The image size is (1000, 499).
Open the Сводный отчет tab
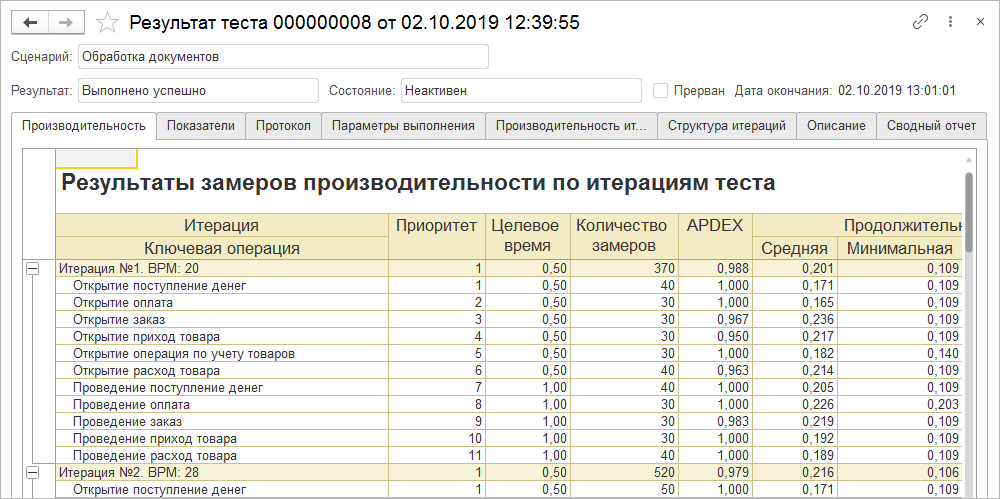[x=931, y=126]
